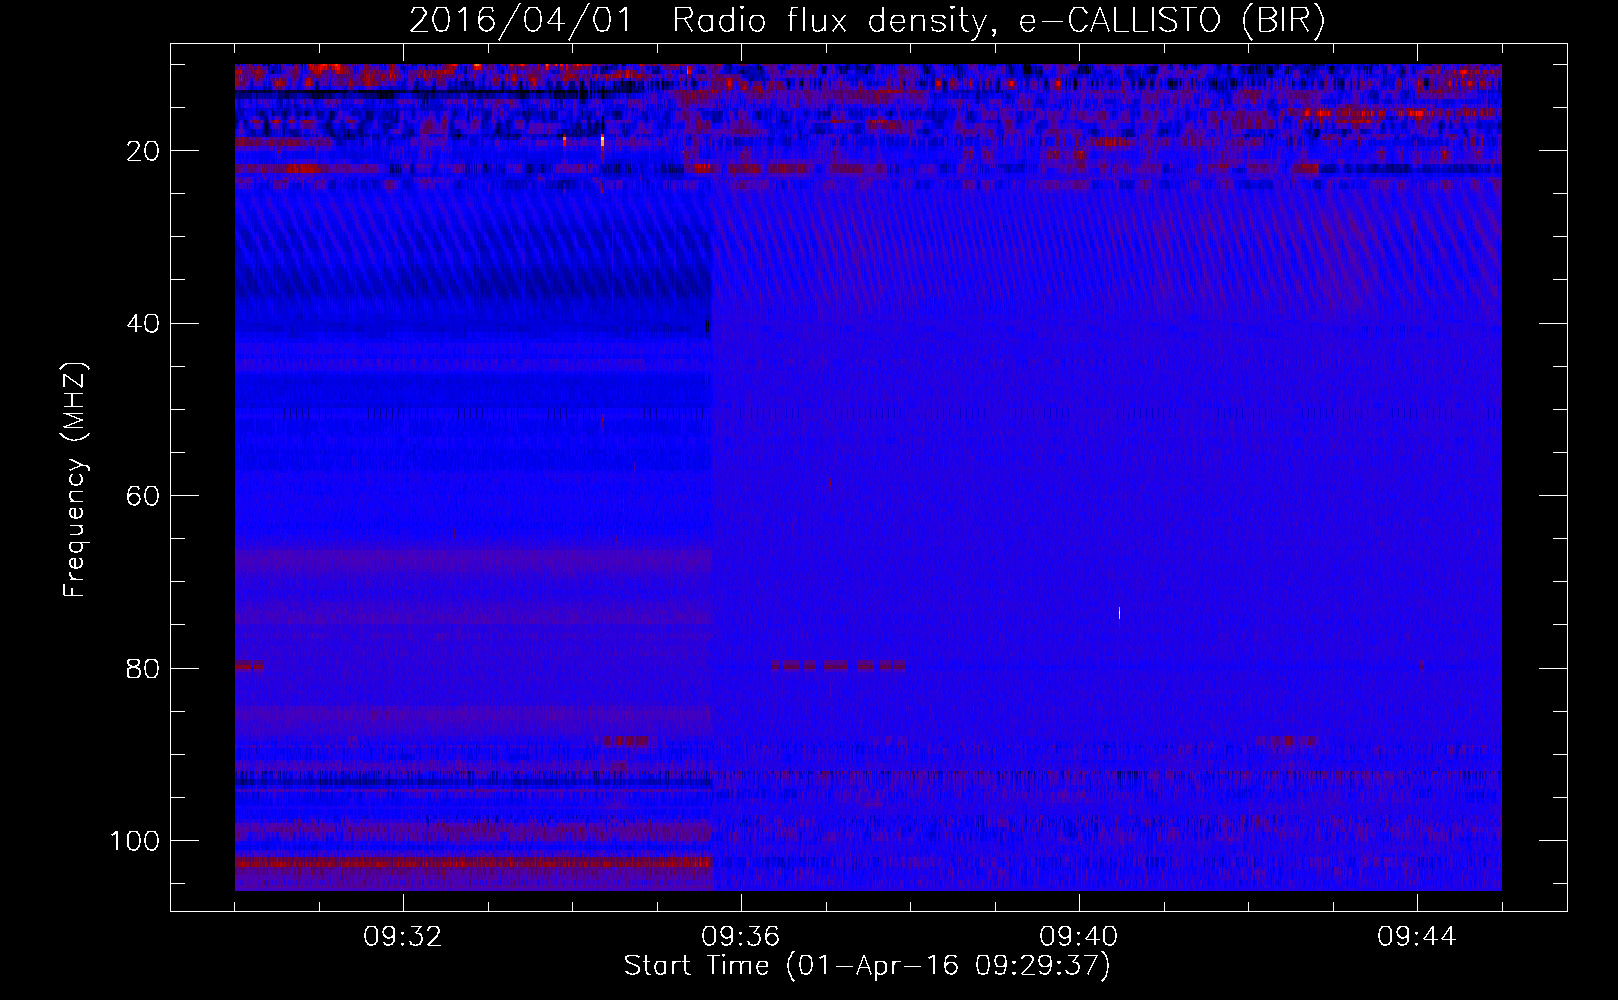This screenshot has height=1000, width=1618.
Task: Select the 'Frequency (MHZ)' y-axis label
Action: point(75,480)
